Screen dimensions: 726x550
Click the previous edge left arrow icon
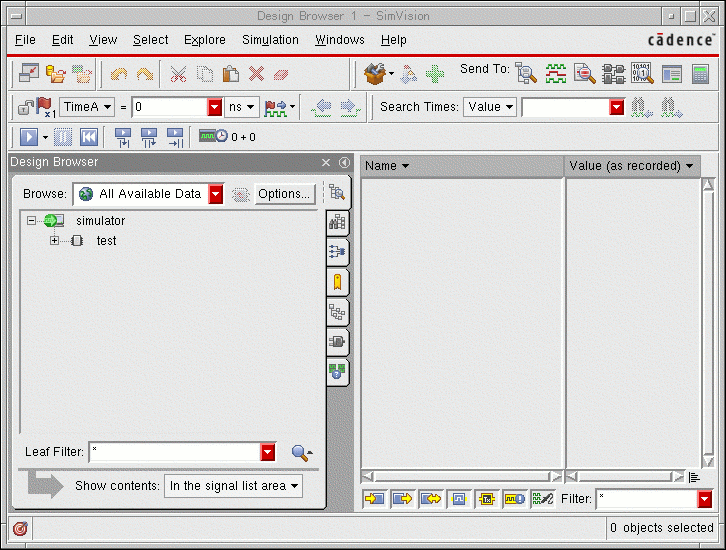click(322, 108)
